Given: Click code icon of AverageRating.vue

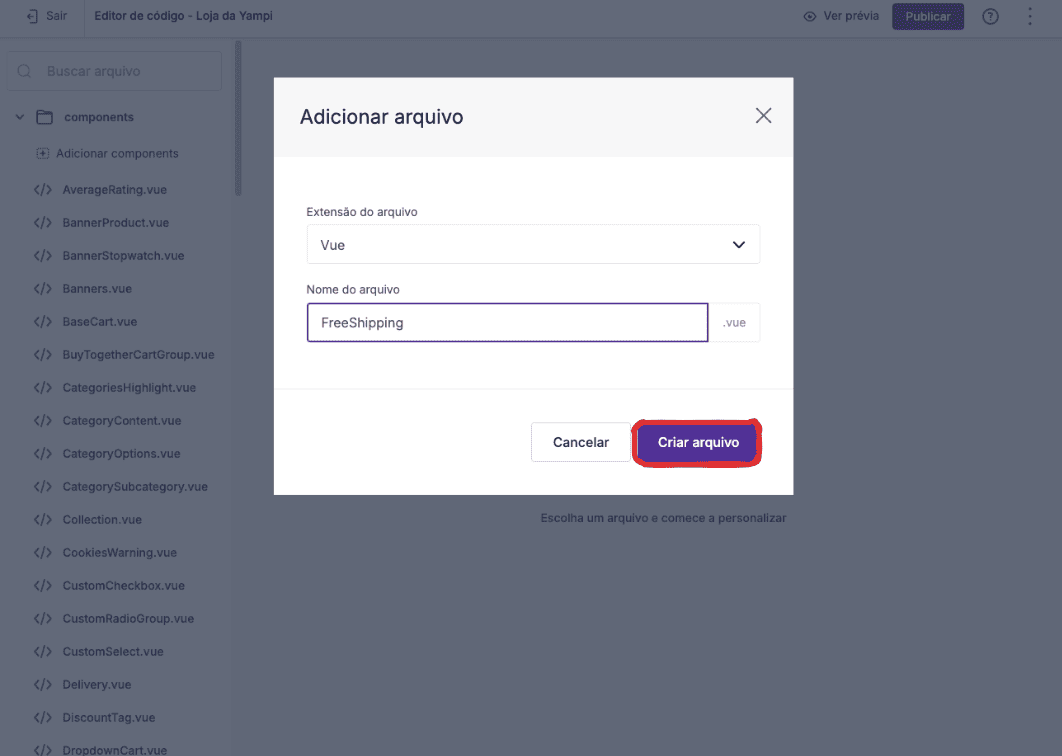Looking at the screenshot, I should (43, 190).
